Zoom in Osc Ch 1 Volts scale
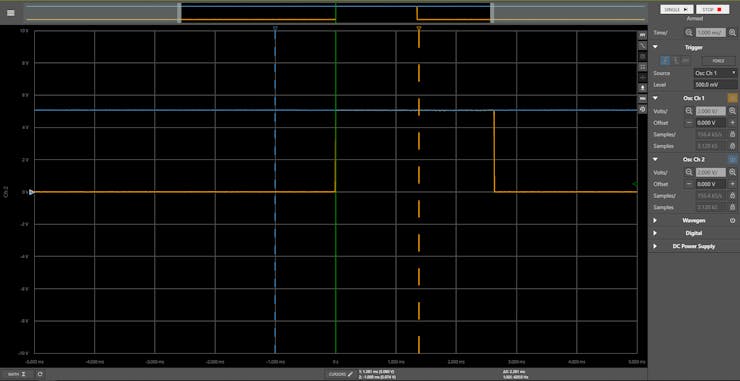 pos(732,111)
